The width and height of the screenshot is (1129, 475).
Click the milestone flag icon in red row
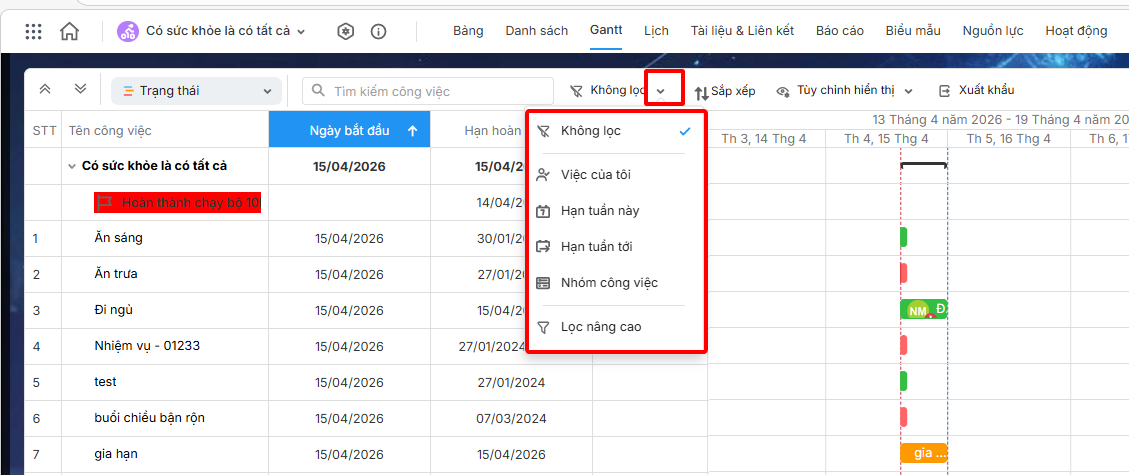(105, 202)
